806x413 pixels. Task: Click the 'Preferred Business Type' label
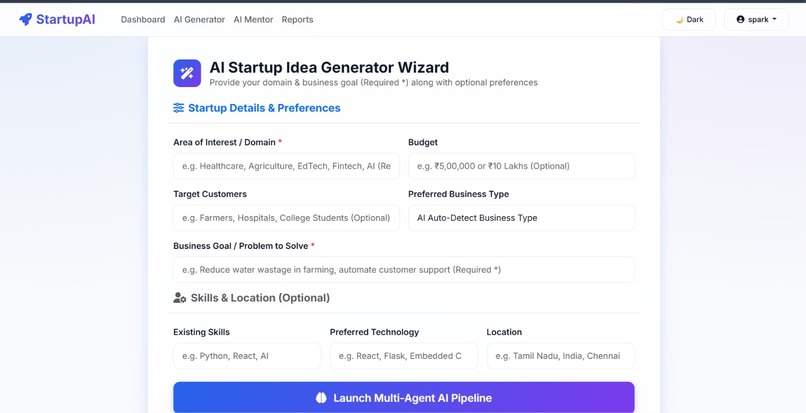(459, 194)
